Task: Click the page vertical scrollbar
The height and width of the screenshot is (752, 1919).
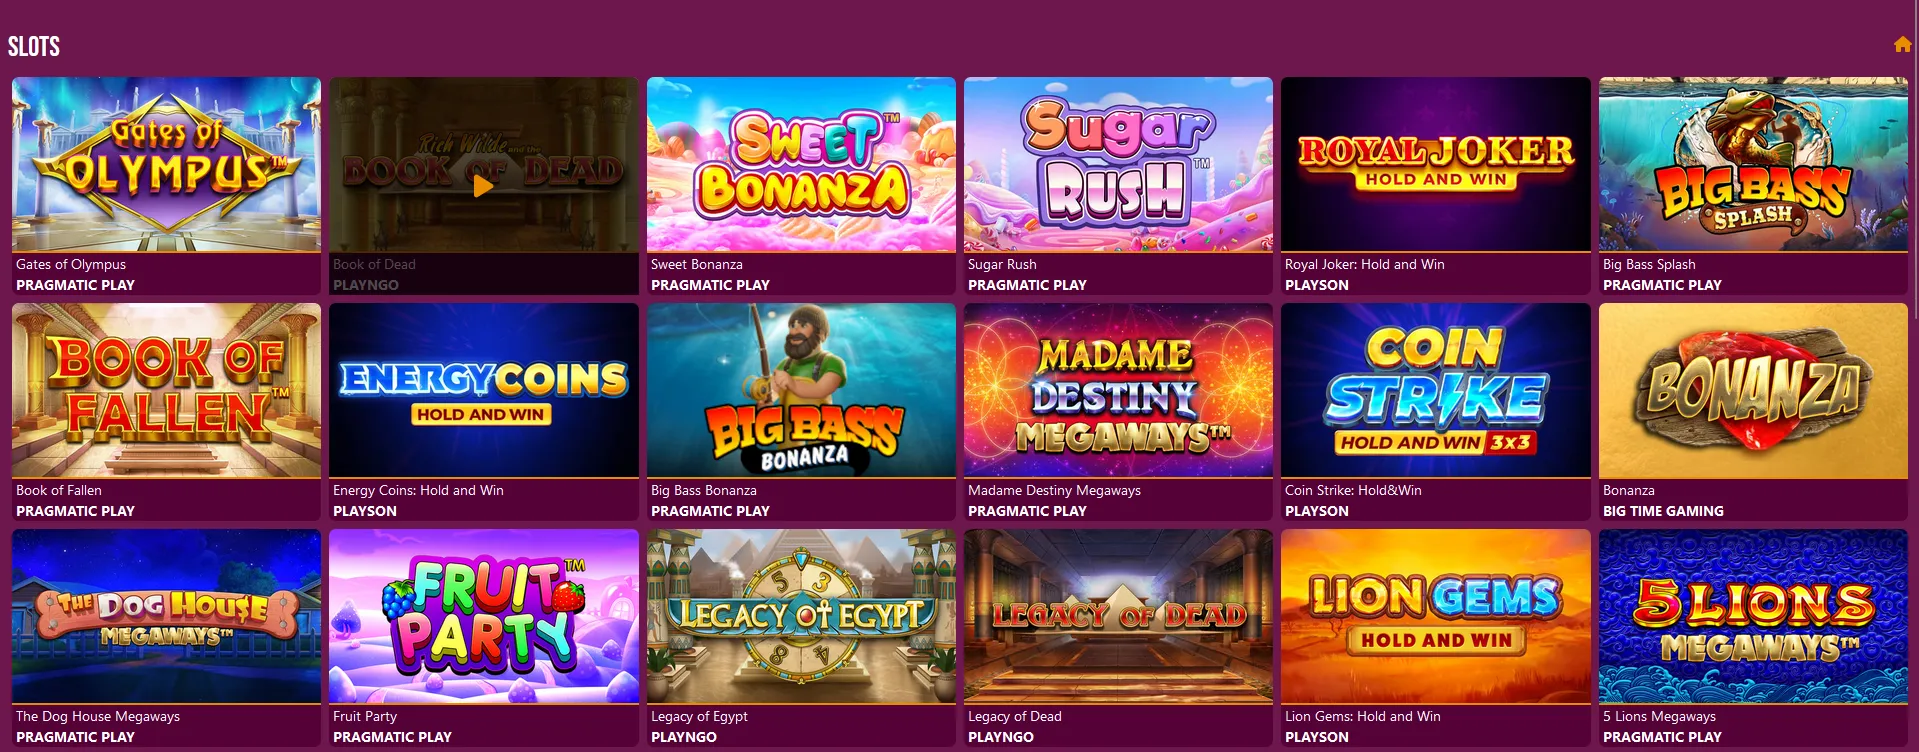Action: coord(1915,160)
